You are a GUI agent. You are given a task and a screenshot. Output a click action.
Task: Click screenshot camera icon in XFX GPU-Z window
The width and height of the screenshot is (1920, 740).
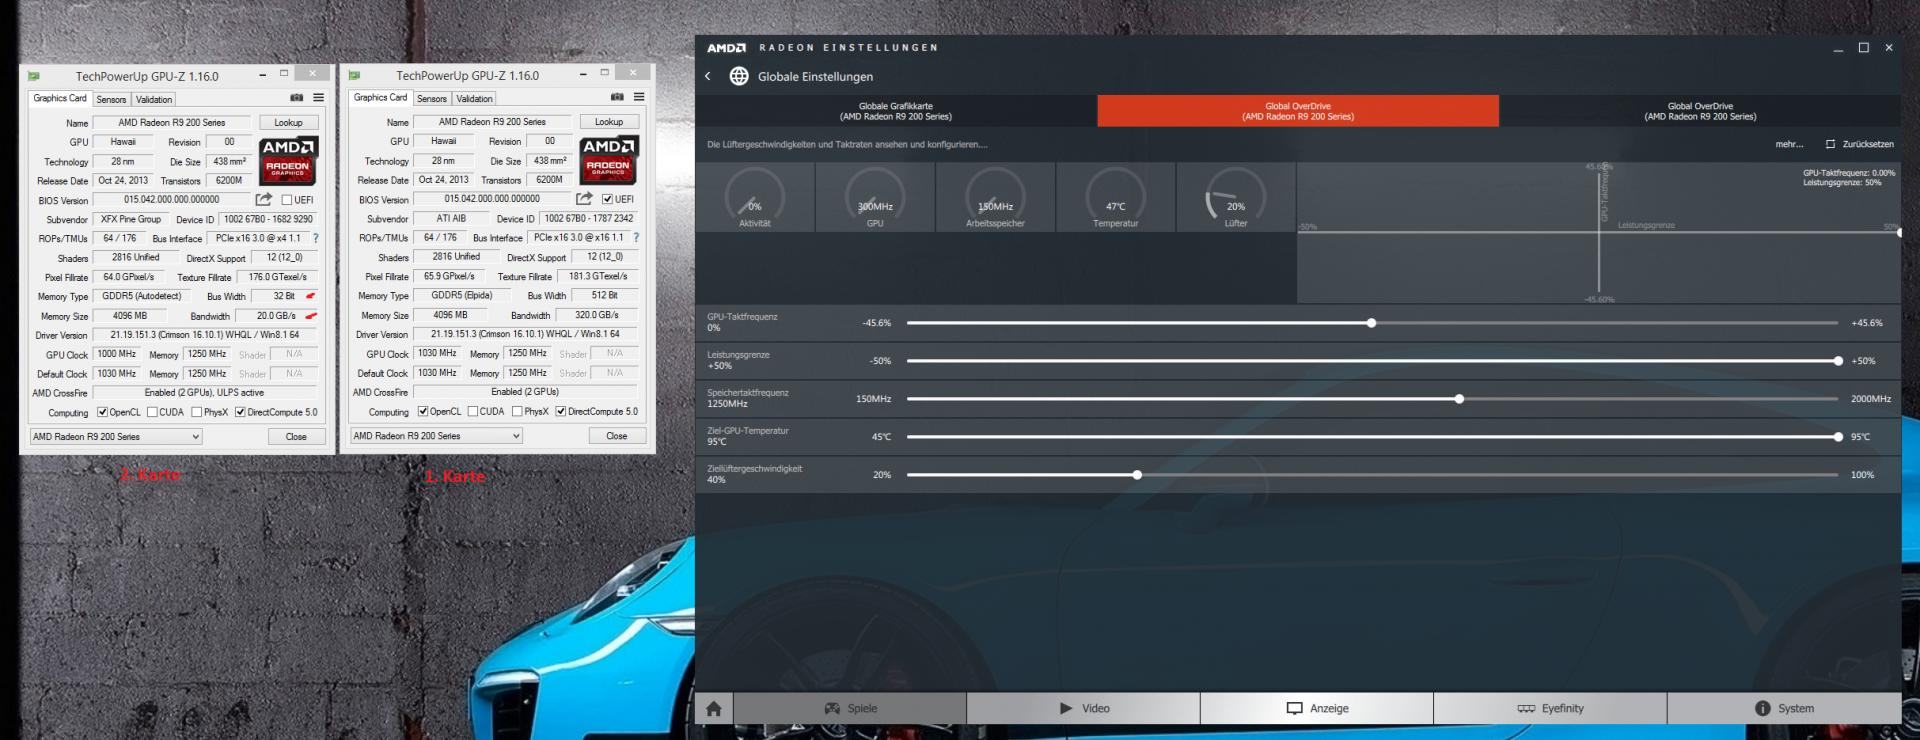coord(297,98)
